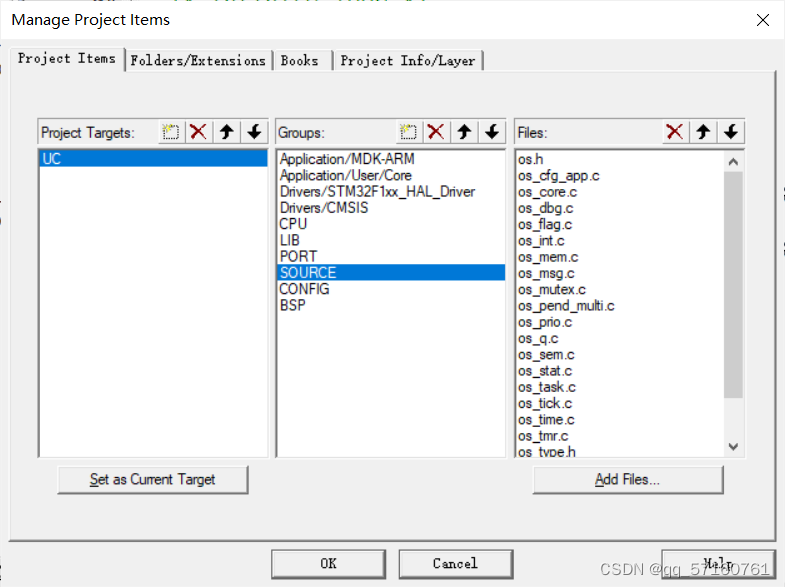
Task: Select BSP group
Action: tap(391, 305)
